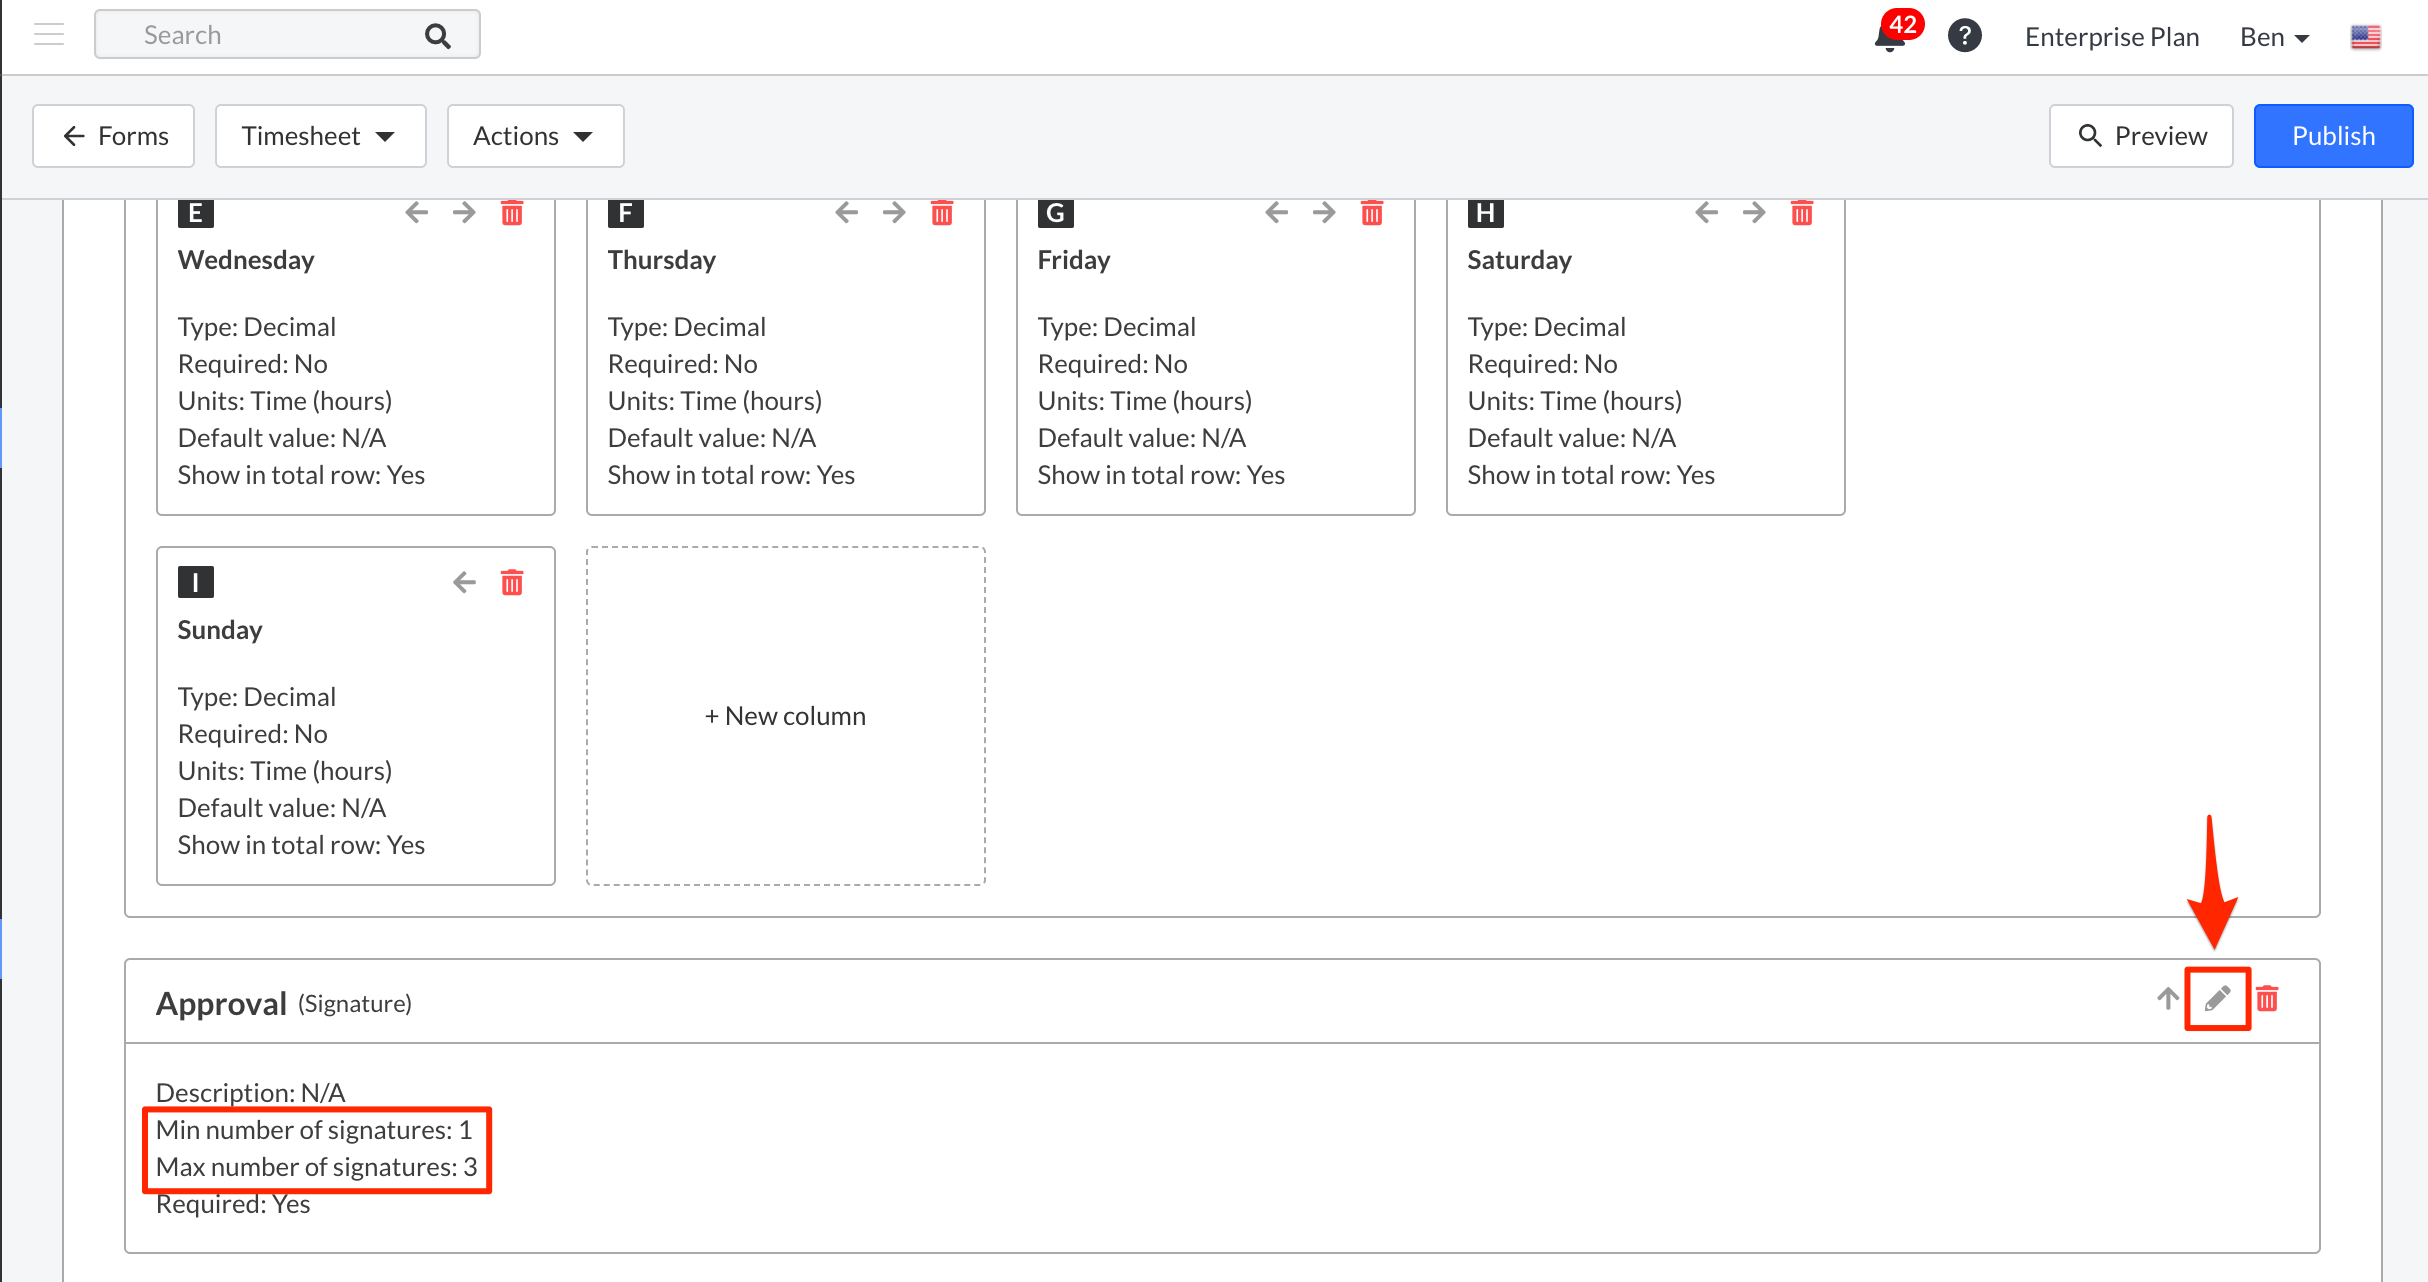This screenshot has height=1282, width=2428.
Task: Delete the Wednesday column
Action: [x=512, y=213]
